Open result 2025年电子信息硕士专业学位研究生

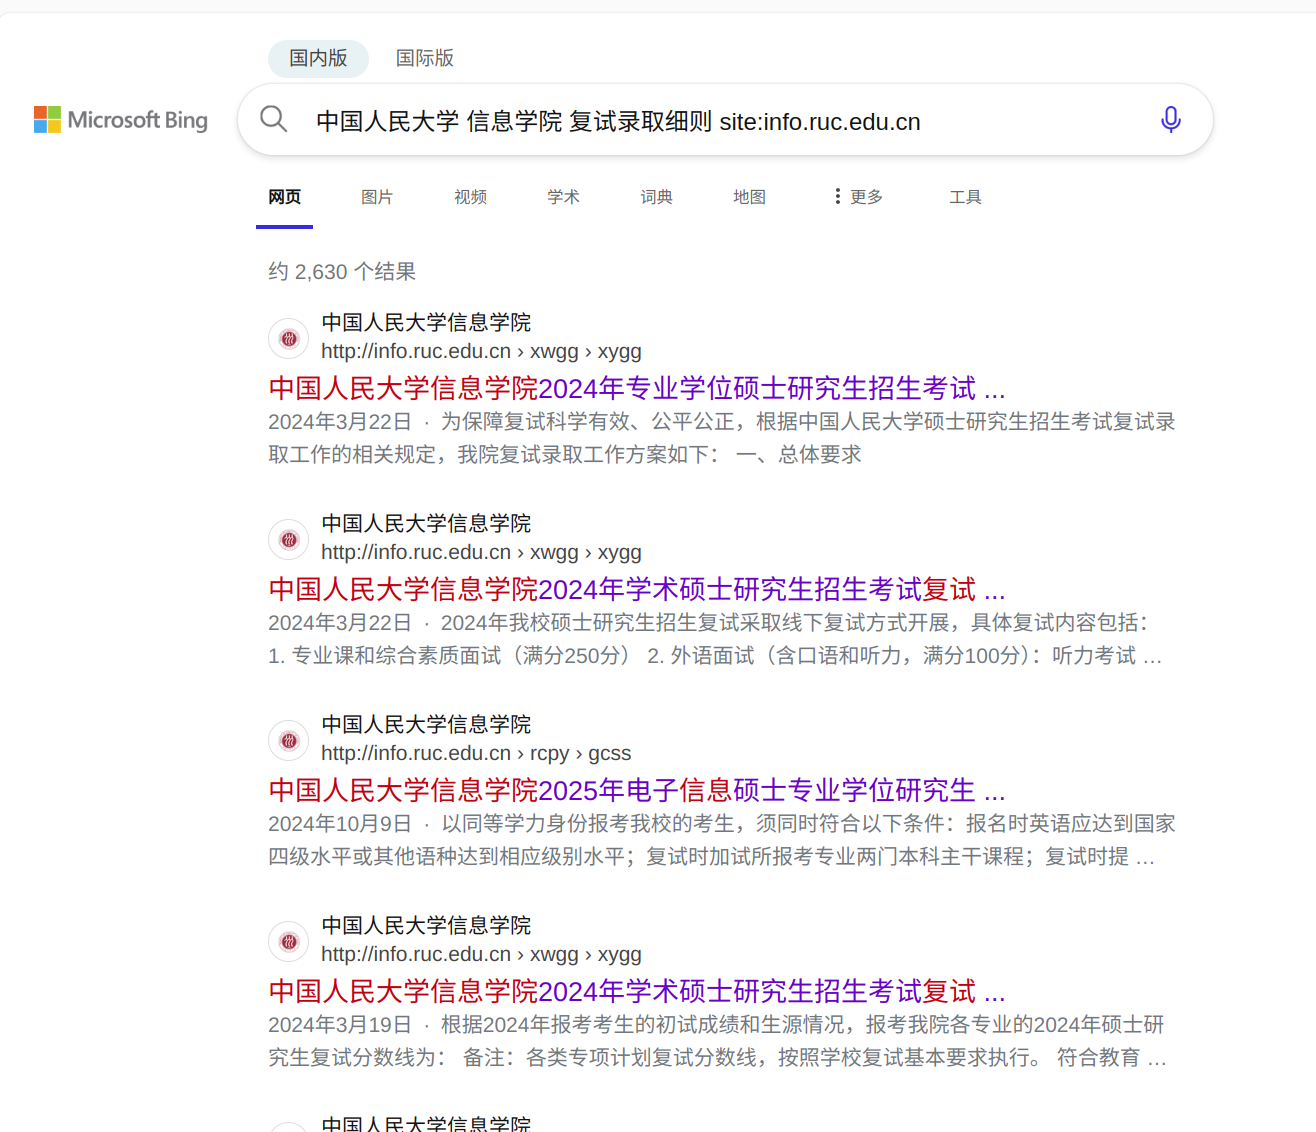(637, 790)
